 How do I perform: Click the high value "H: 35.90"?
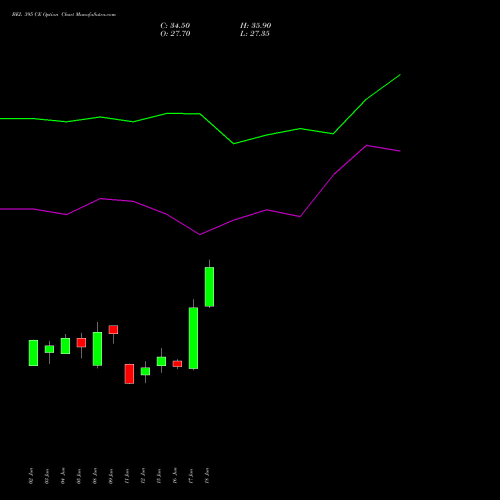pos(255,26)
